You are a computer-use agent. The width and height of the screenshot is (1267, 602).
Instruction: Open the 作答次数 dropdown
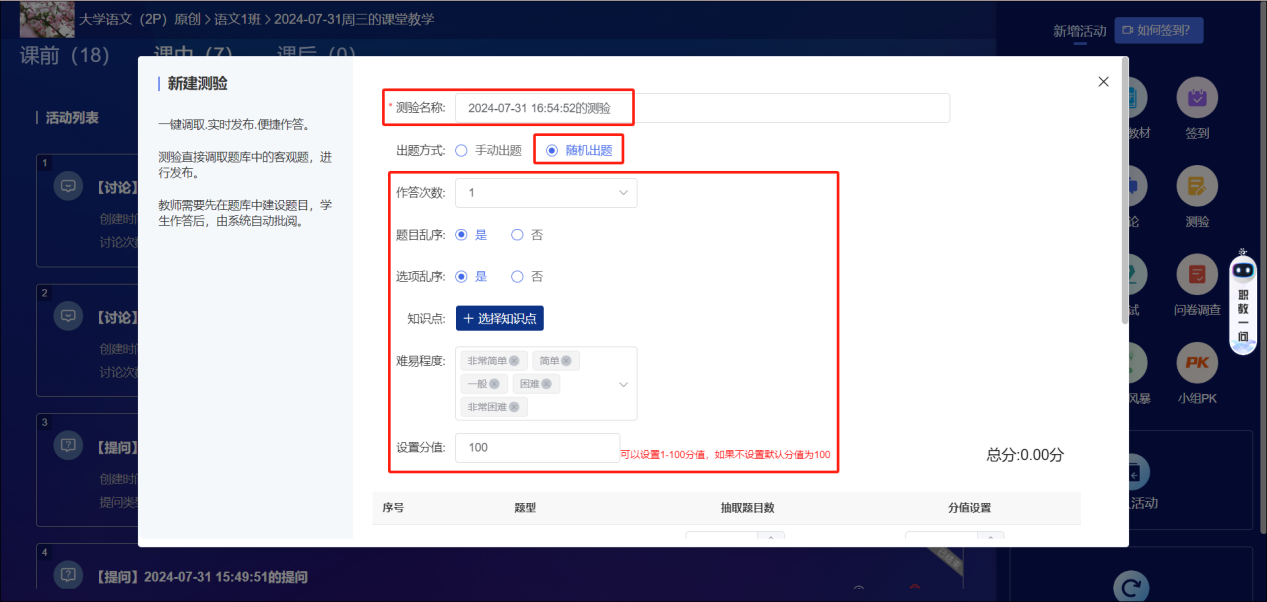pyautogui.click(x=546, y=193)
